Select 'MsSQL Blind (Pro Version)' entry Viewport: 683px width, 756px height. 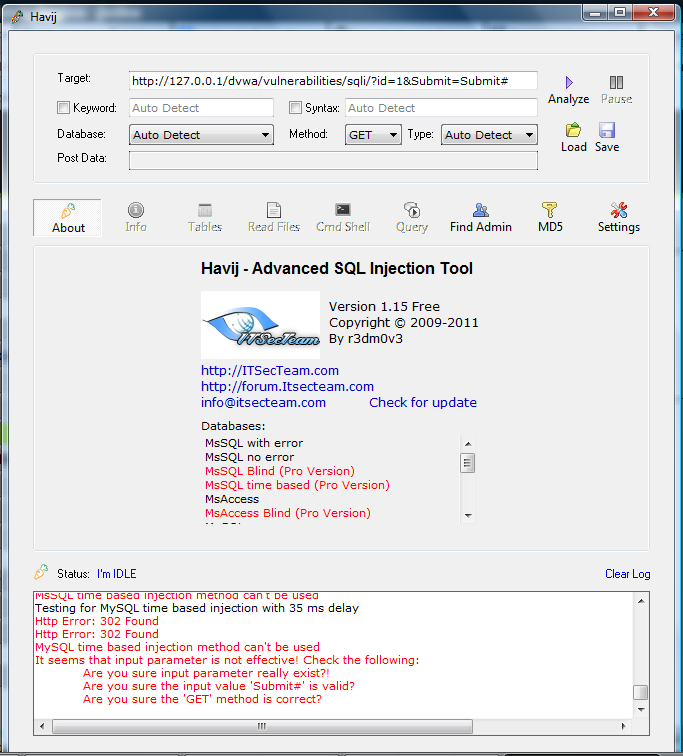[280, 471]
